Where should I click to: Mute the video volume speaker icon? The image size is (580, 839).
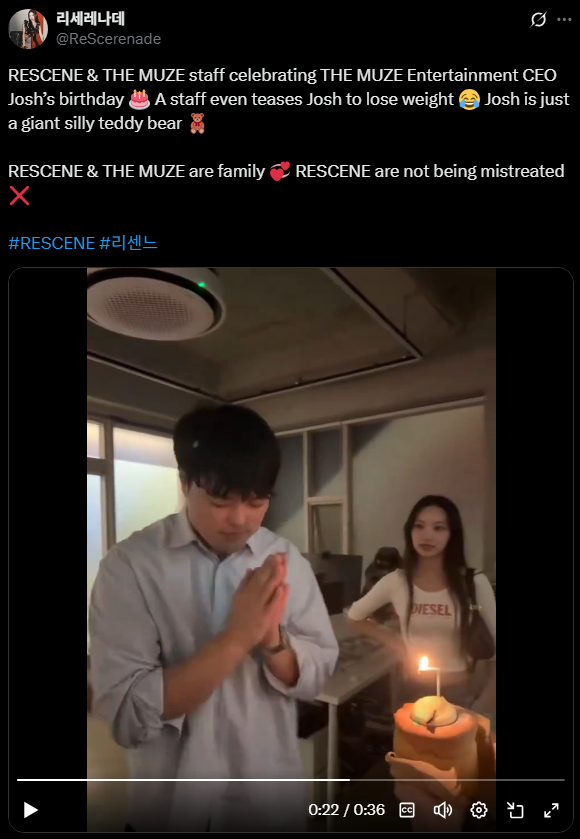[x=442, y=810]
